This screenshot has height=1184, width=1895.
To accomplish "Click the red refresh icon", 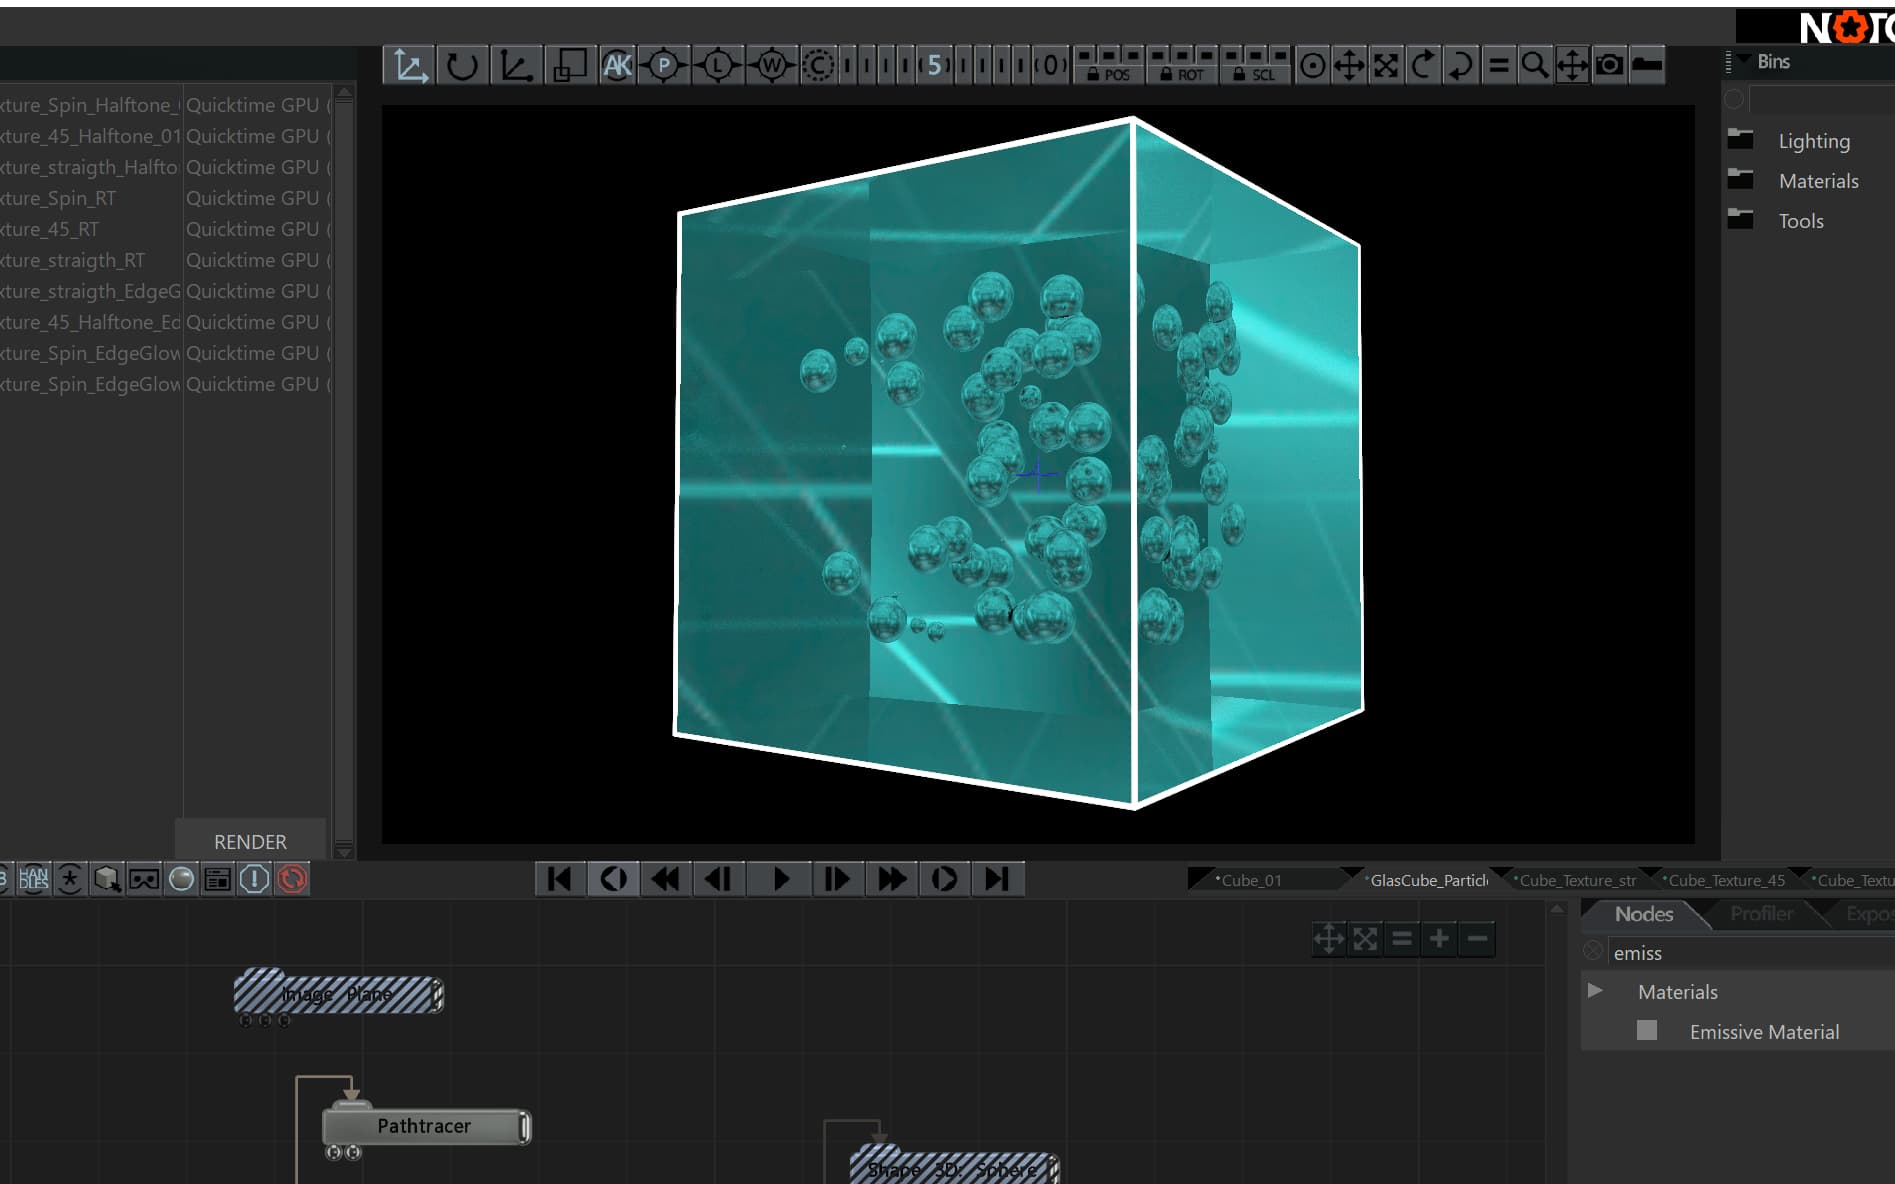I will pos(292,879).
